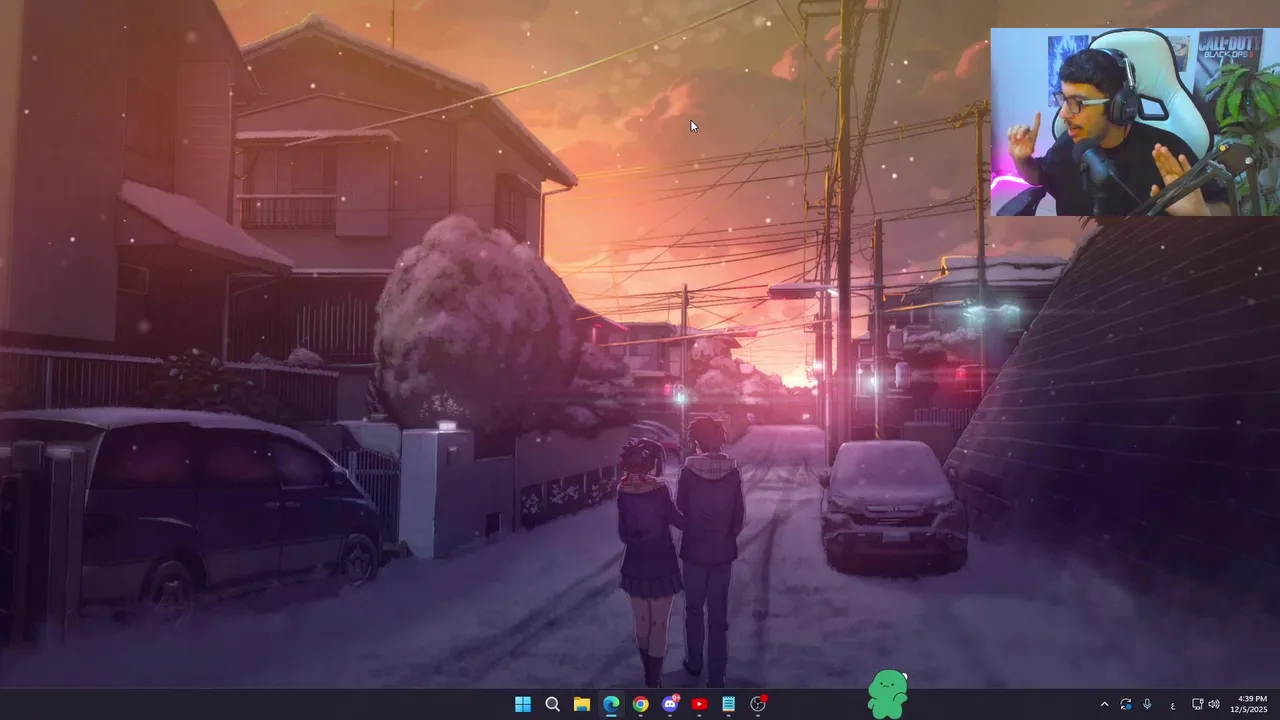Open round app with red badge in taskbar

pyautogui.click(x=758, y=704)
